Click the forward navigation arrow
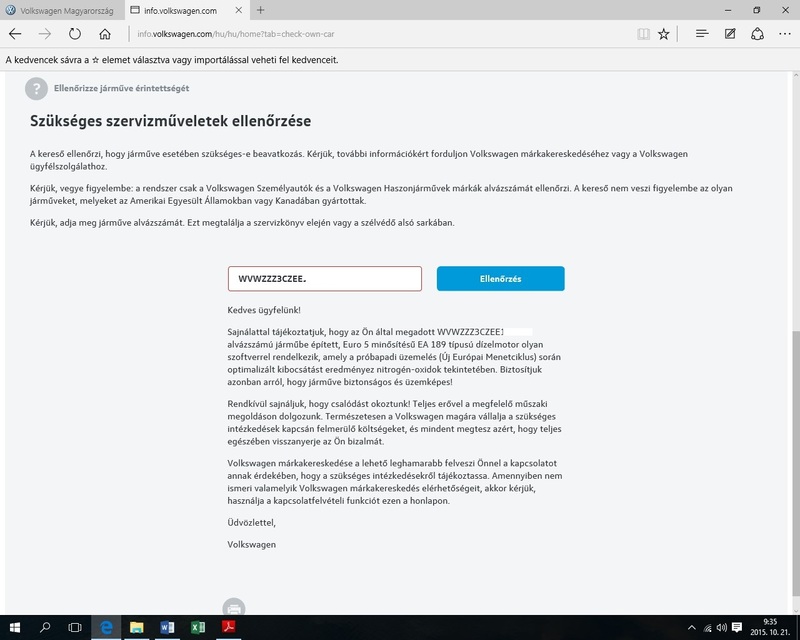This screenshot has width=800, height=640. (x=45, y=34)
